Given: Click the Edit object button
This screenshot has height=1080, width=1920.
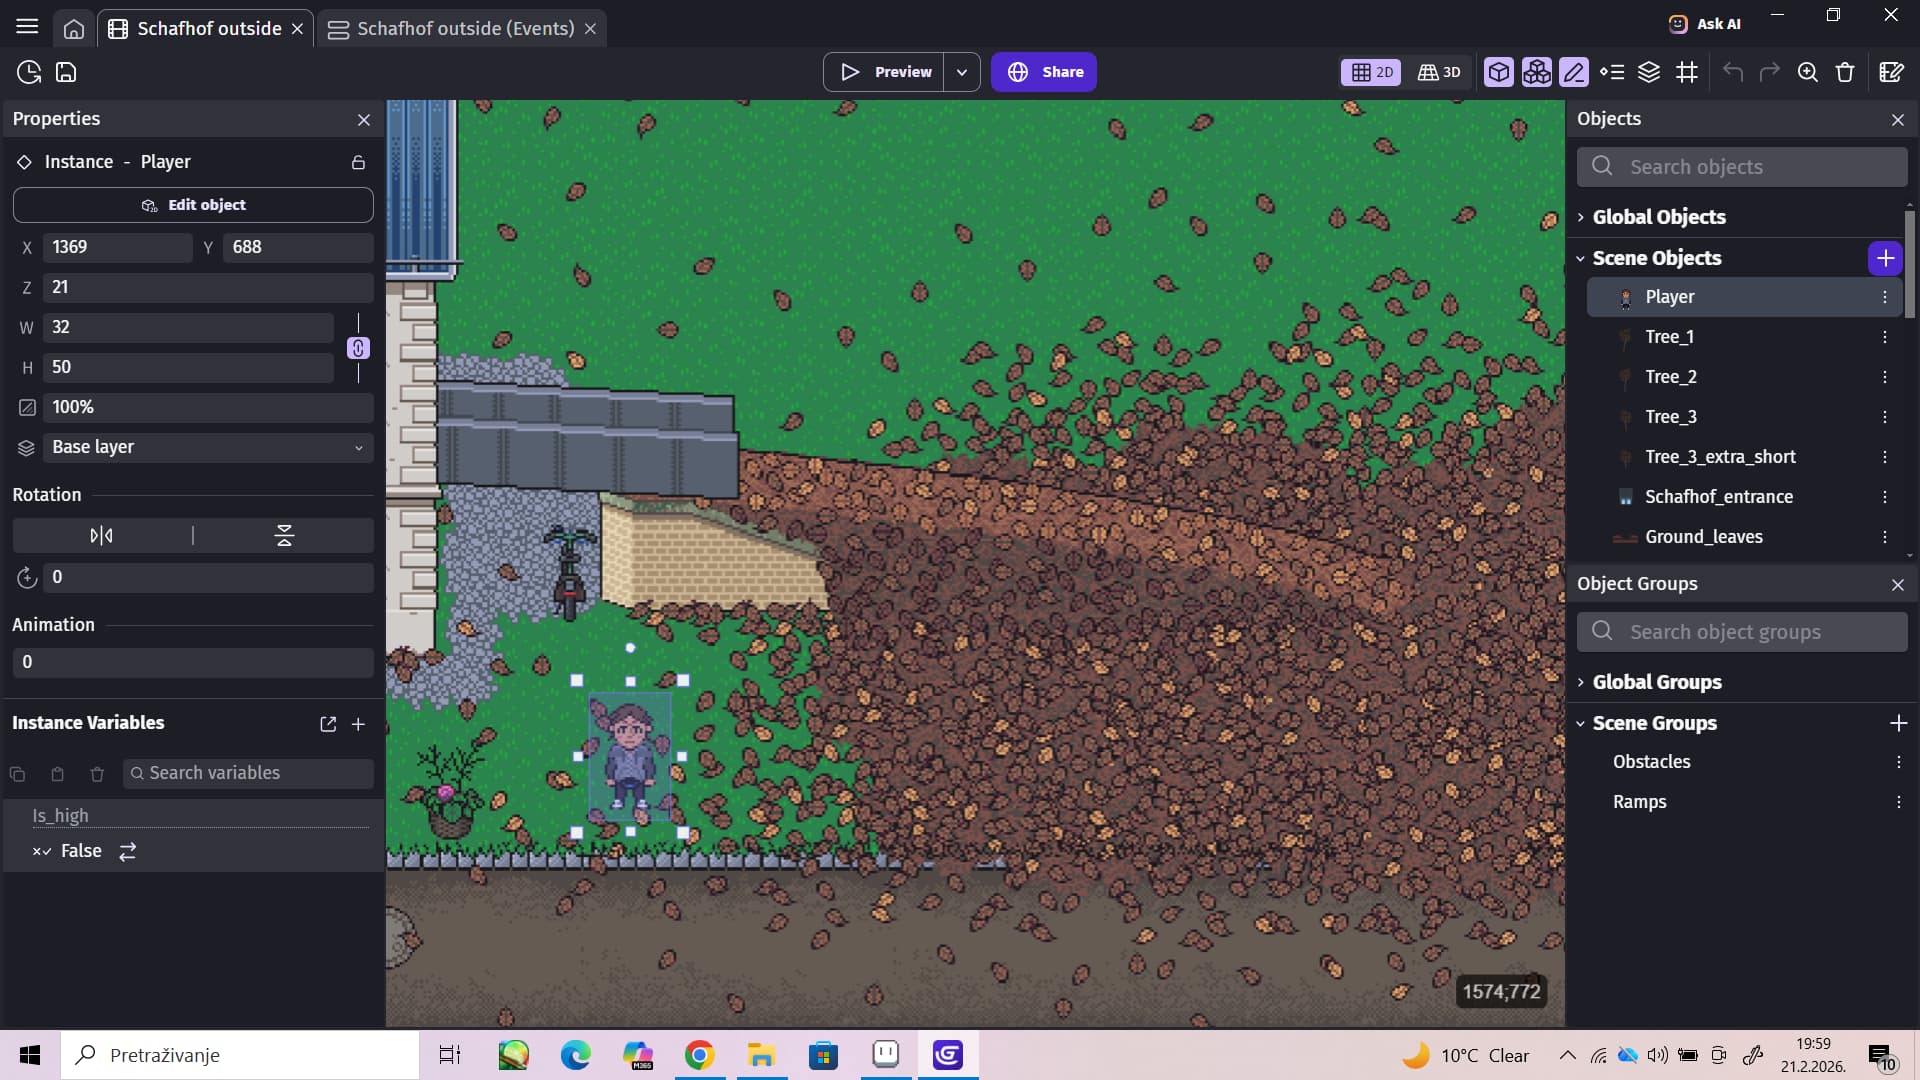Looking at the screenshot, I should pyautogui.click(x=193, y=205).
